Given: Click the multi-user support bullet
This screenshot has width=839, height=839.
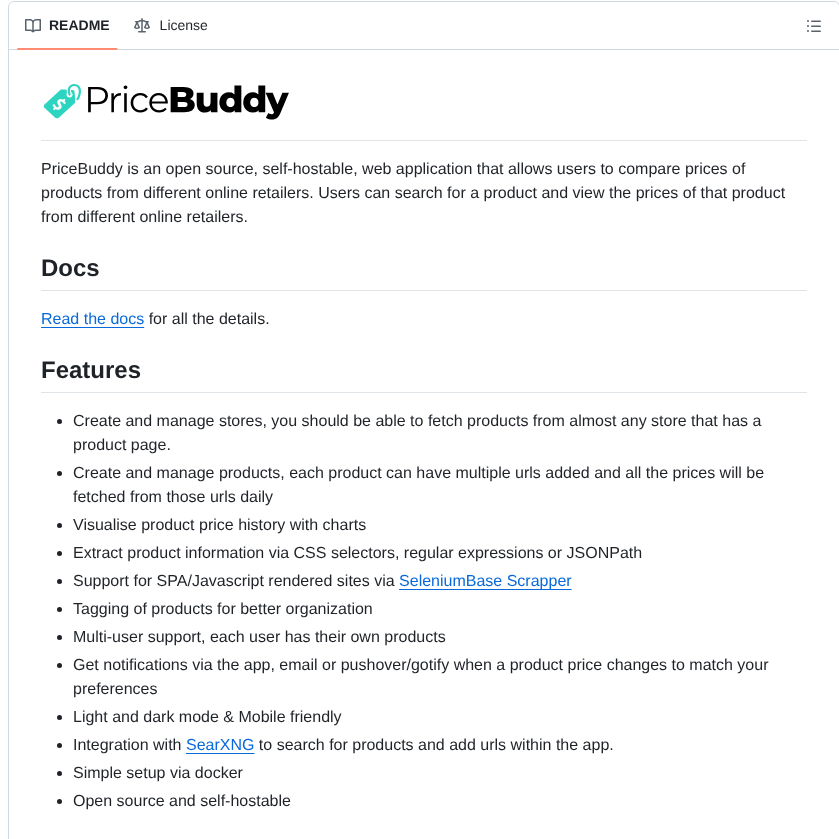Looking at the screenshot, I should (259, 636).
